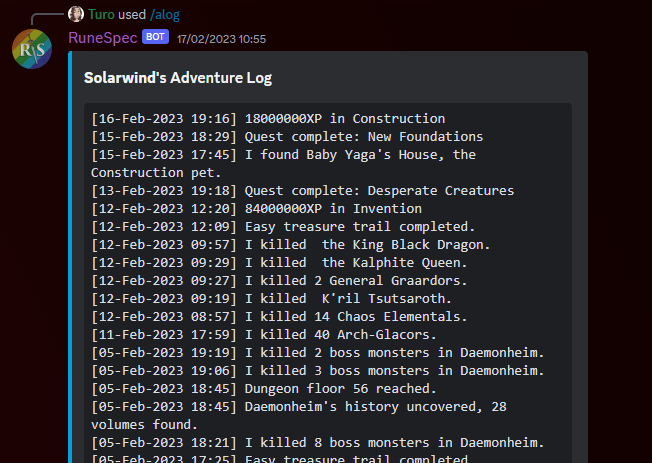This screenshot has width=652, height=463.
Task: Click the 17/02/2023 10:55 timestamp
Action: click(221, 39)
